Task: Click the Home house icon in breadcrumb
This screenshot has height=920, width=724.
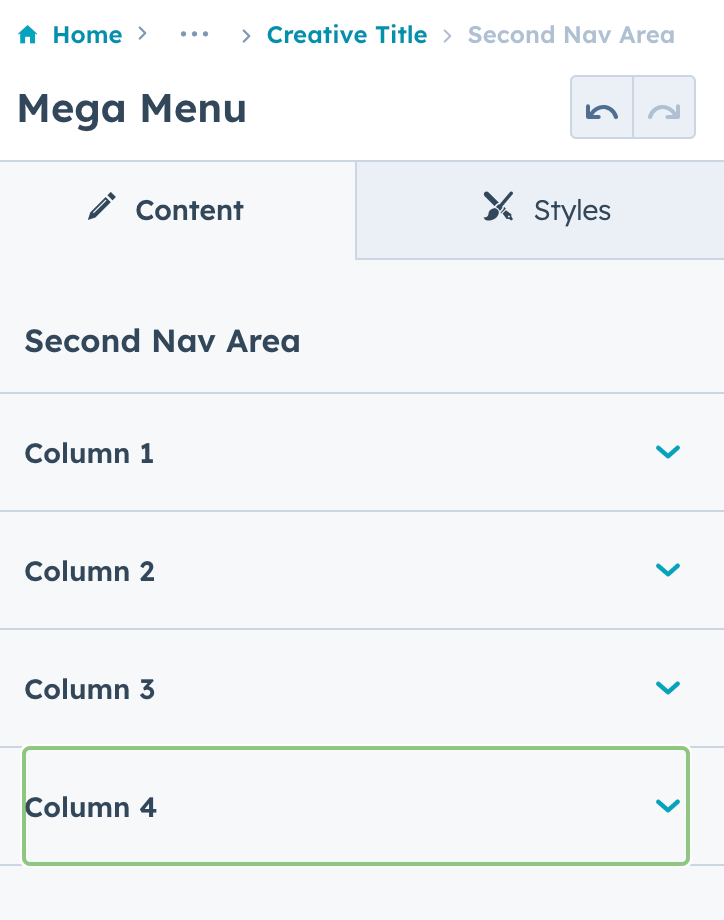Action: [28, 36]
